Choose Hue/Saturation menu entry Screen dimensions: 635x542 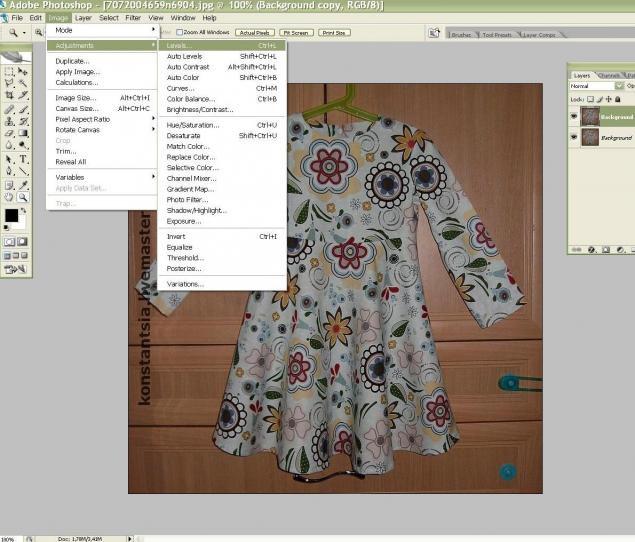pos(222,125)
